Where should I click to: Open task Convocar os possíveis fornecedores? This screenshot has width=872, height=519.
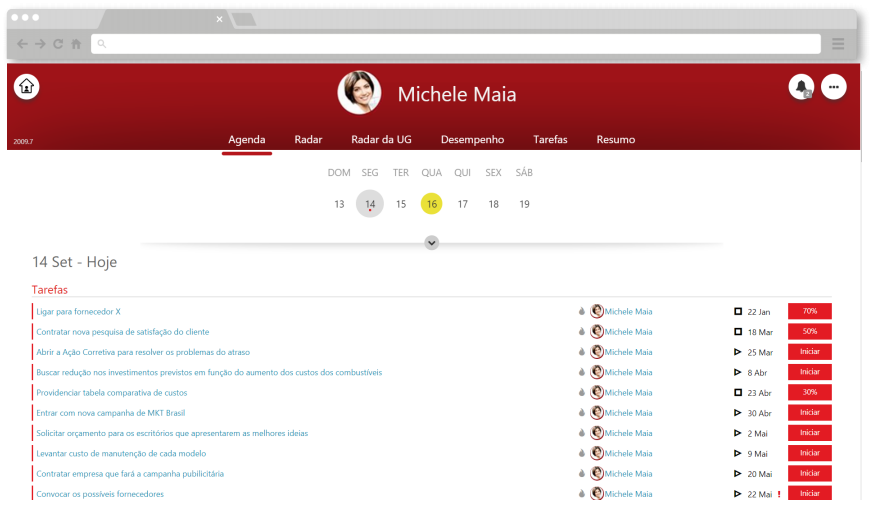coord(100,494)
